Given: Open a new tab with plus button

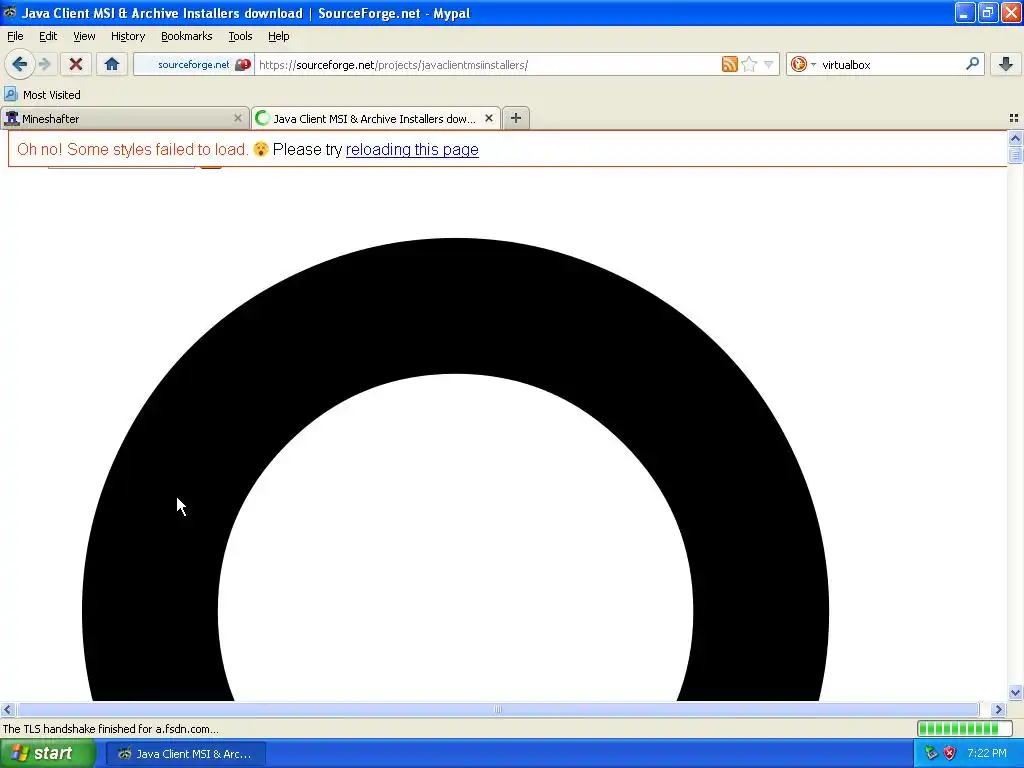Looking at the screenshot, I should 516,118.
